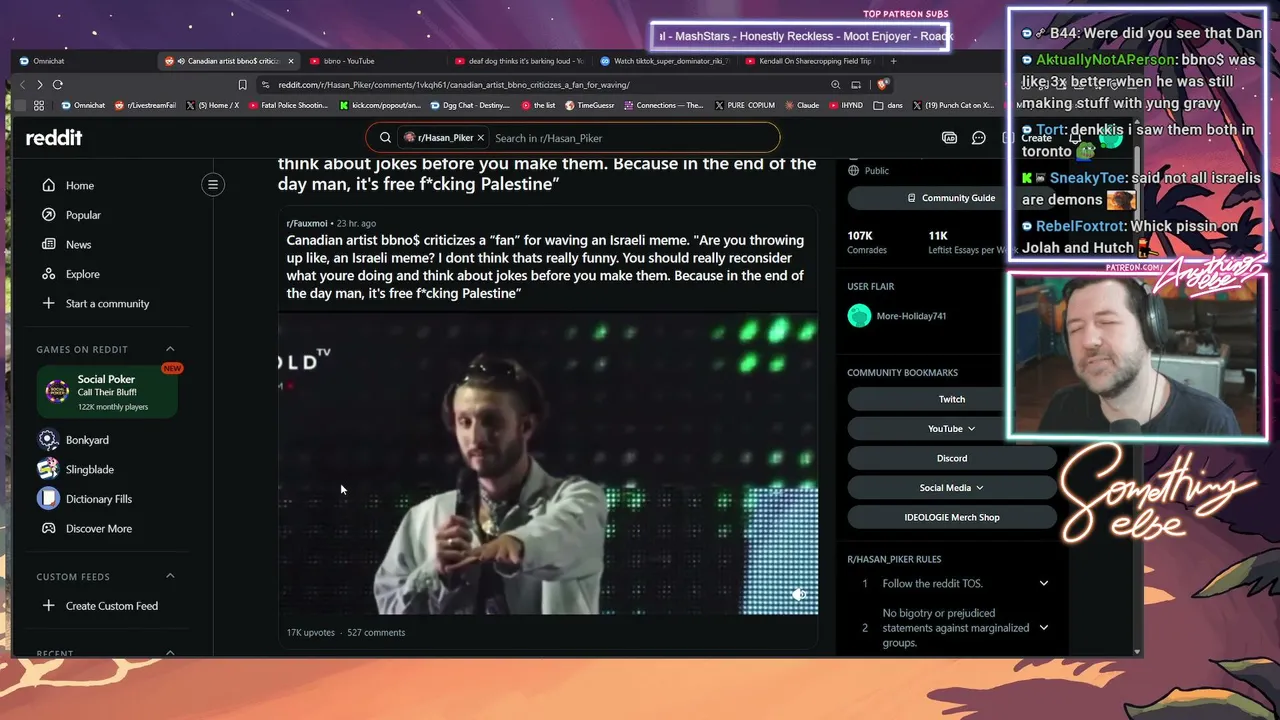The image size is (1280, 720).
Task: Click the Home icon in Reddit sidebar
Action: pyautogui.click(x=48, y=185)
